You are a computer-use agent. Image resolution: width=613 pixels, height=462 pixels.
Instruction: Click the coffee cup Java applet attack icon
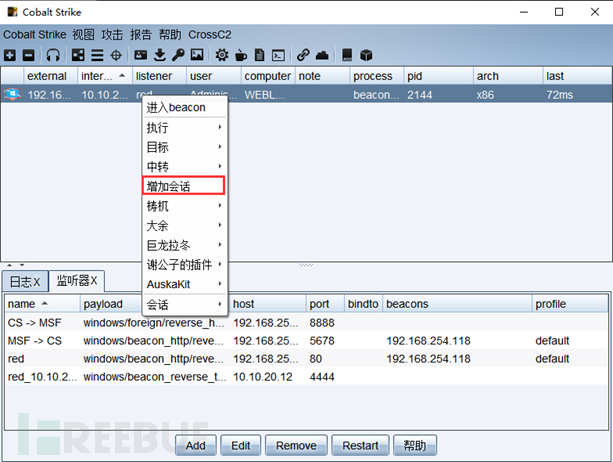coord(241,55)
